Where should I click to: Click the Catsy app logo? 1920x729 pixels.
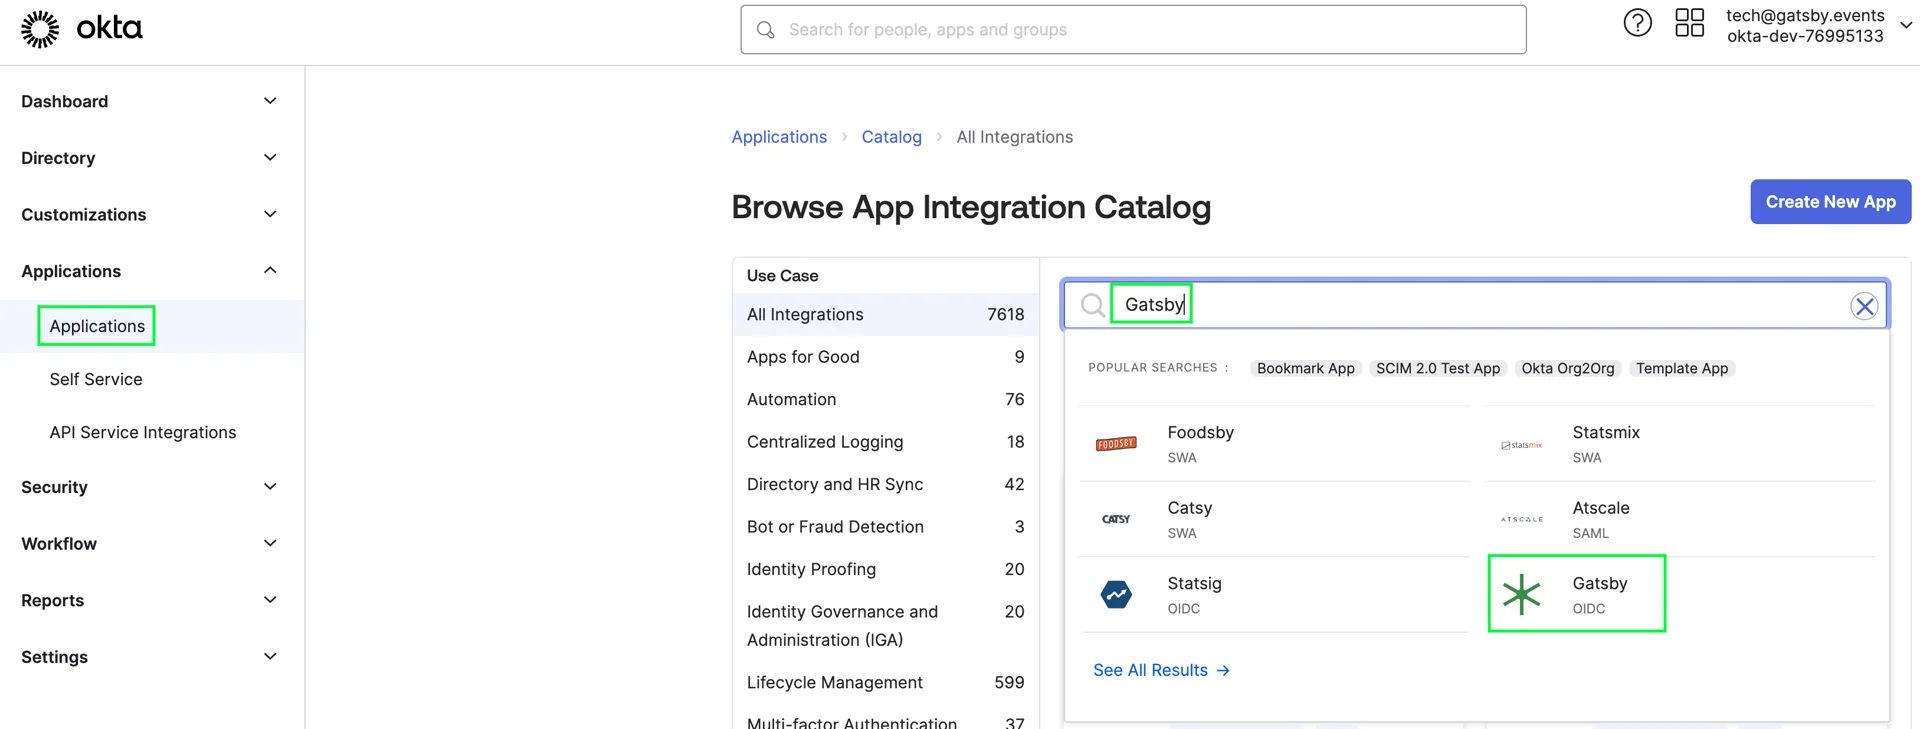(1116, 519)
